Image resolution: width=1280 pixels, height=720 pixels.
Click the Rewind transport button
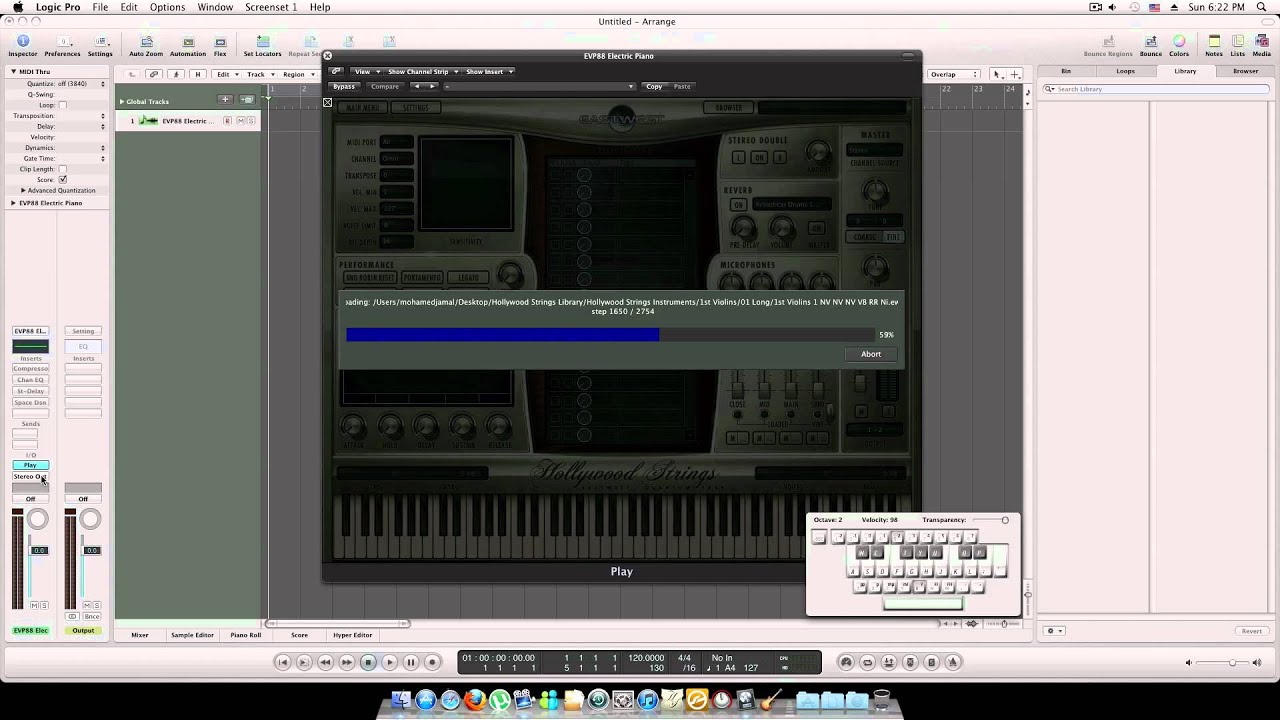click(x=325, y=662)
